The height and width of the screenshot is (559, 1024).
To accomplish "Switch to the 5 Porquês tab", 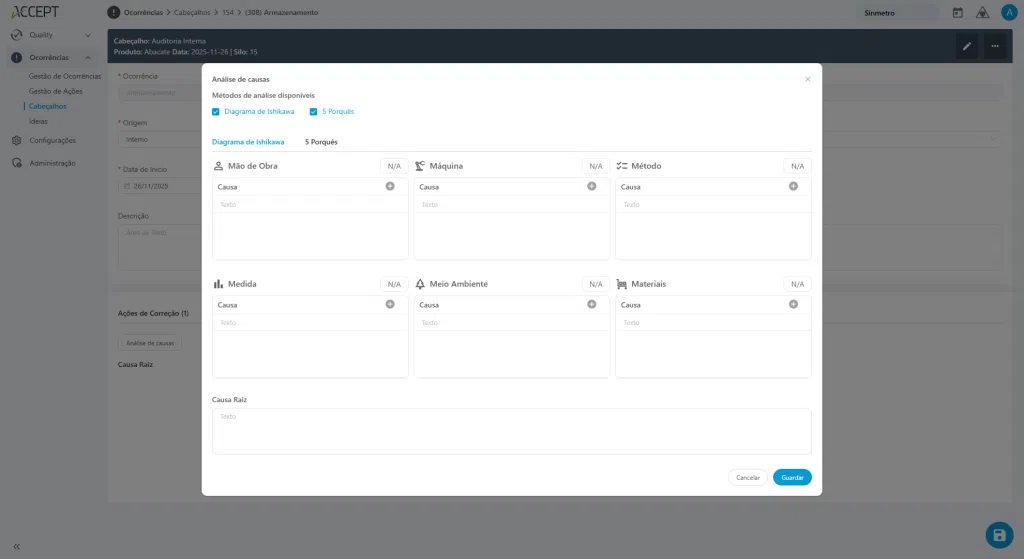I will (321, 142).
